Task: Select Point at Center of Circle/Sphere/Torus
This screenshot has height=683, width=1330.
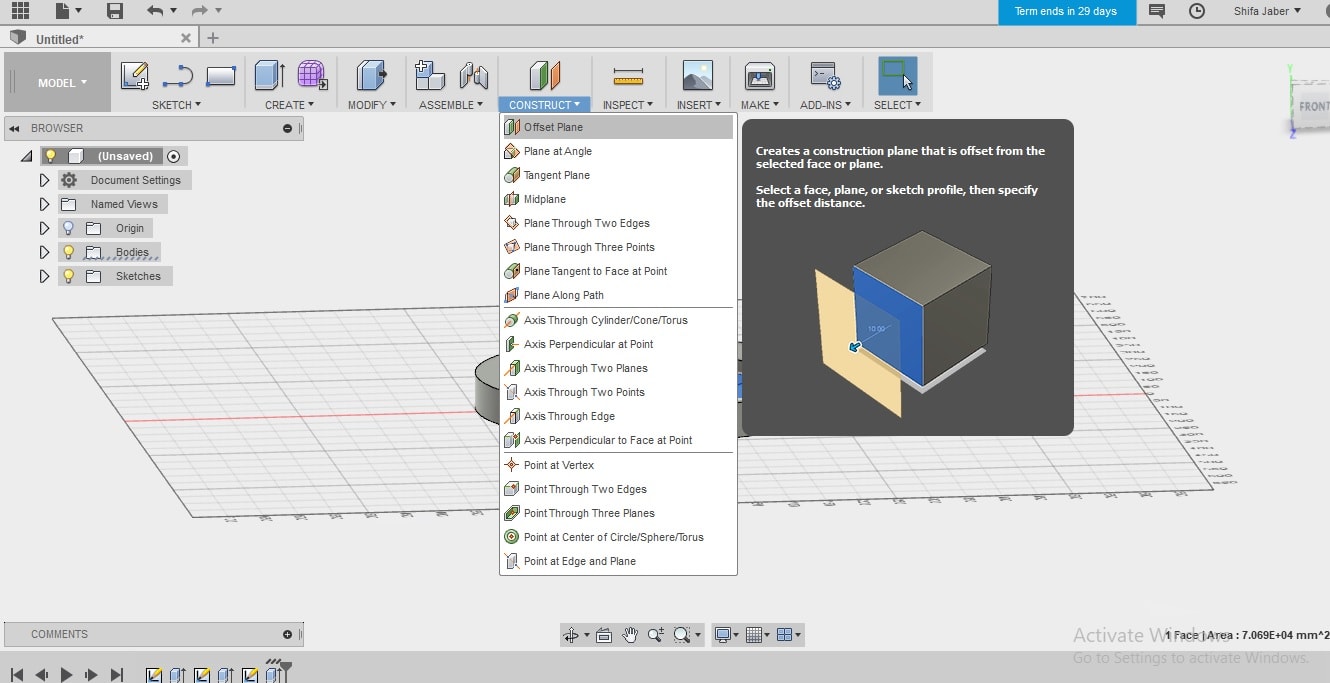Action: pyautogui.click(x=617, y=537)
